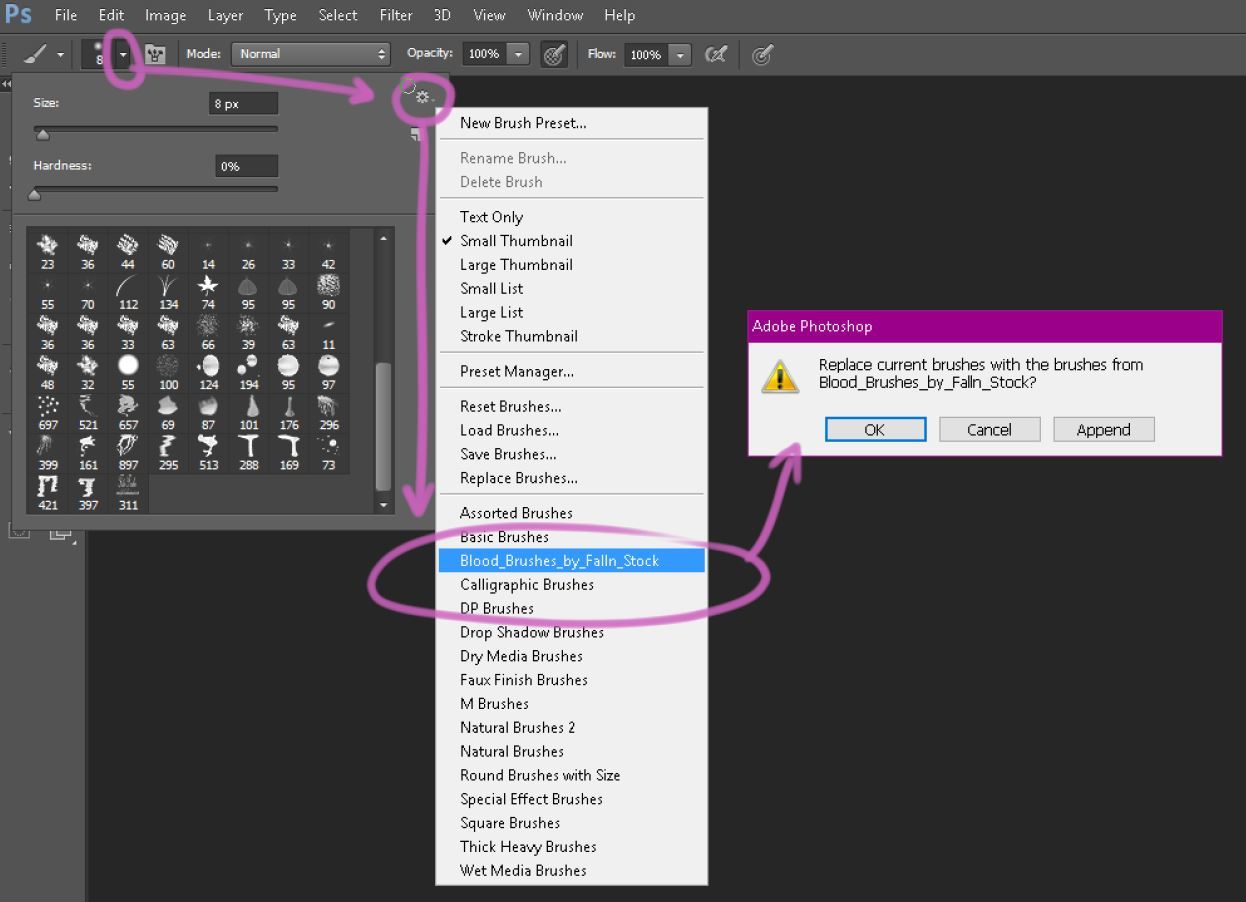
Task: Select the star brush sized 74
Action: [x=208, y=291]
